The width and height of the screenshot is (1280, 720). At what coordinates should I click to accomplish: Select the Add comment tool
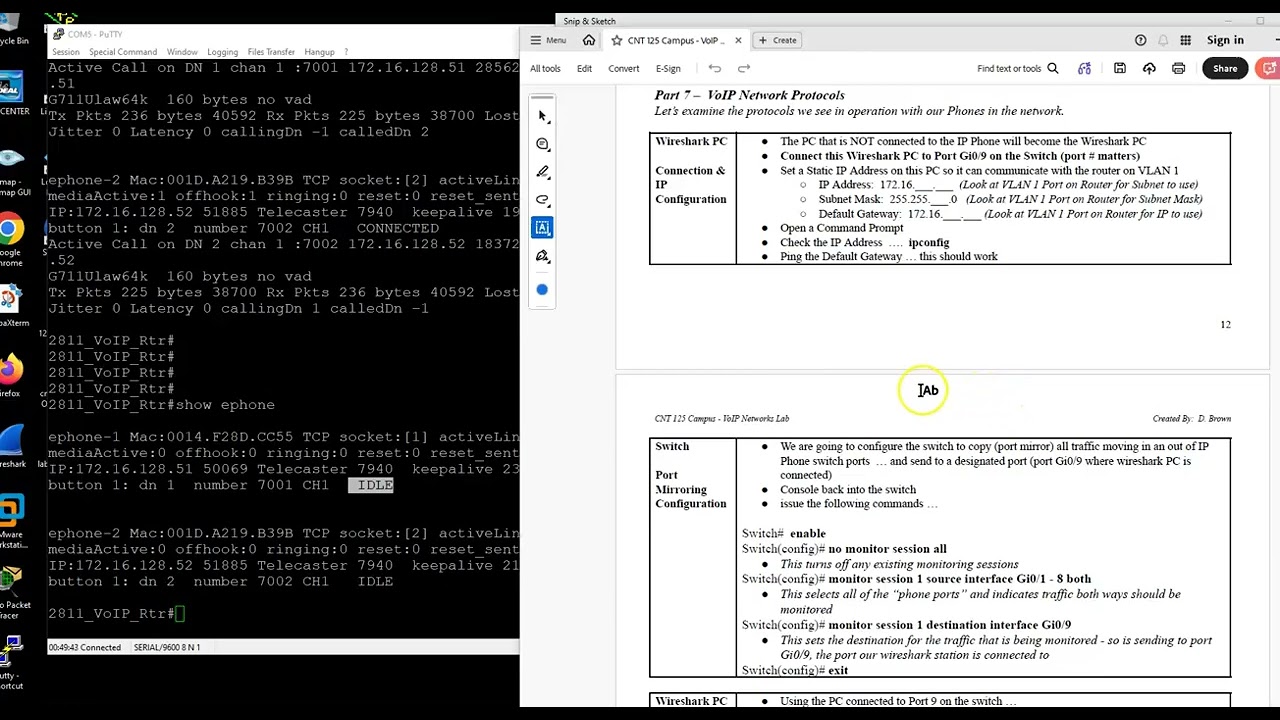point(543,144)
